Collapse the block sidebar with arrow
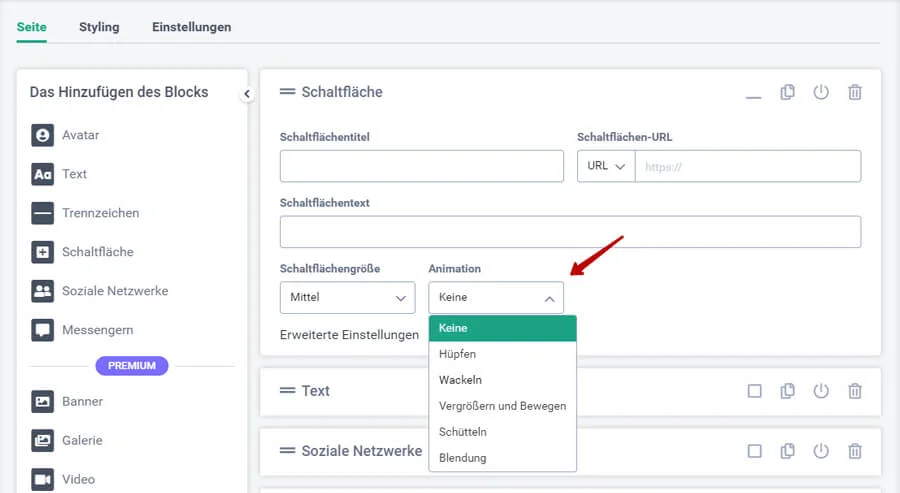Image resolution: width=900 pixels, height=493 pixels. click(247, 94)
